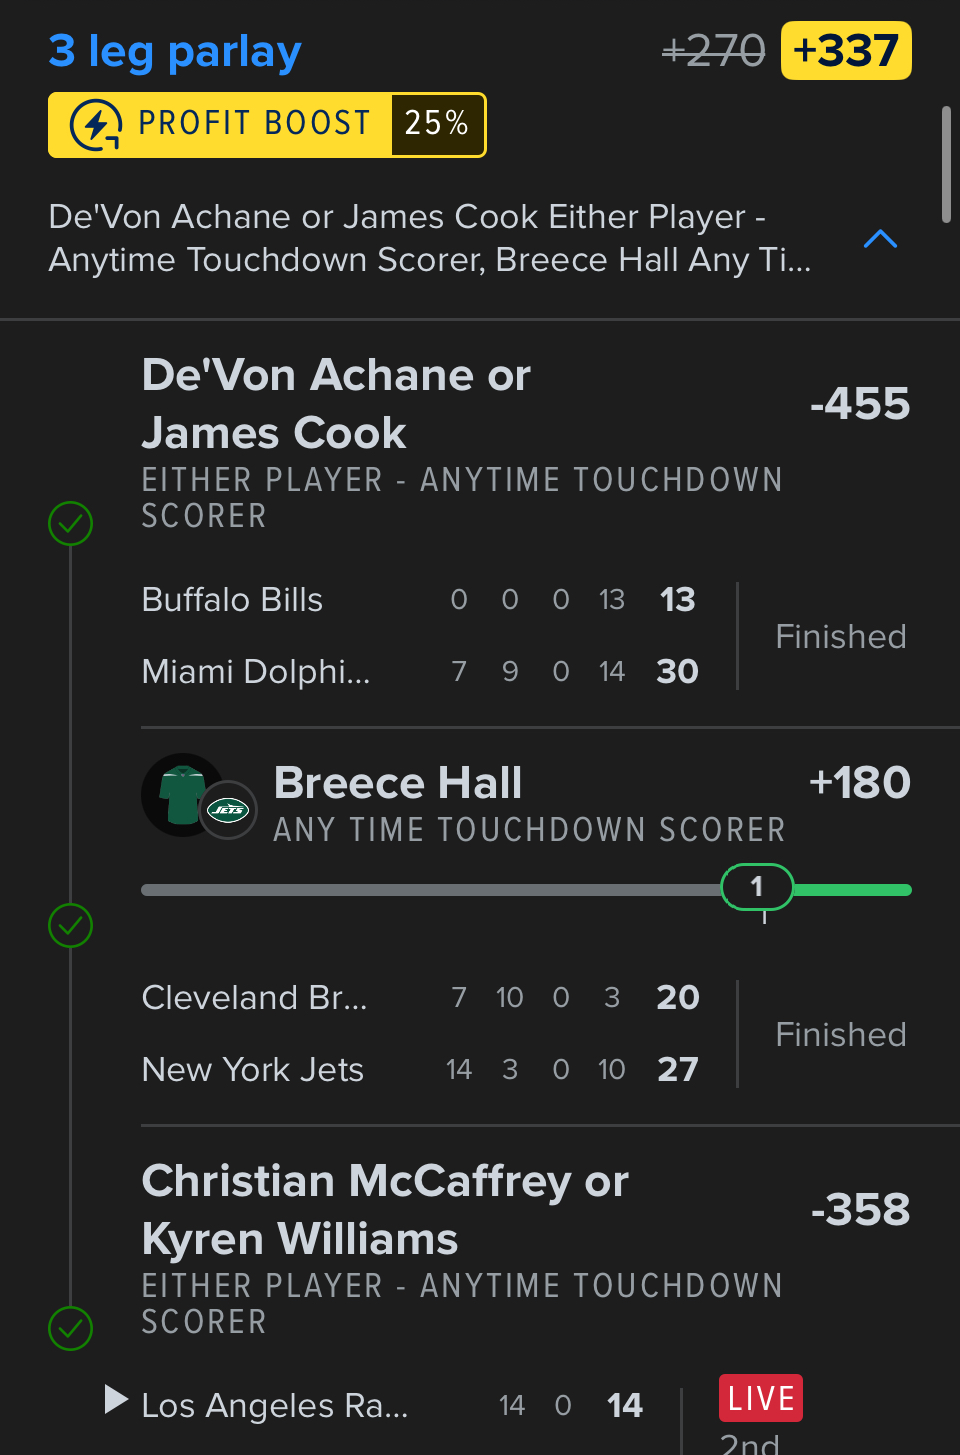Click the boosted +337 odds badge
Viewport: 960px width, 1455px height.
845,51
